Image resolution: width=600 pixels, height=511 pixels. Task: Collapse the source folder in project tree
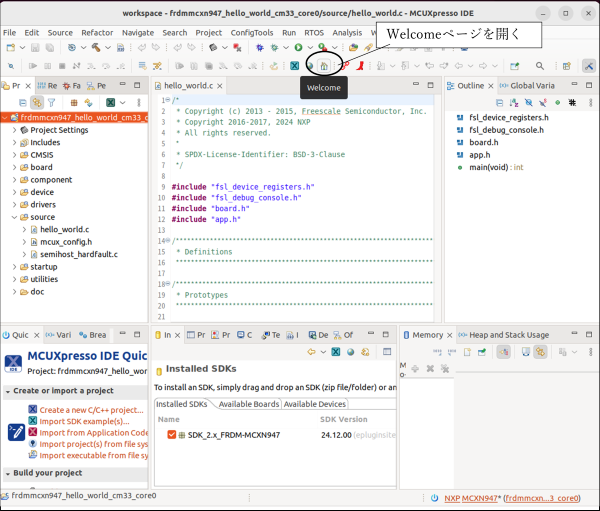(x=14, y=217)
